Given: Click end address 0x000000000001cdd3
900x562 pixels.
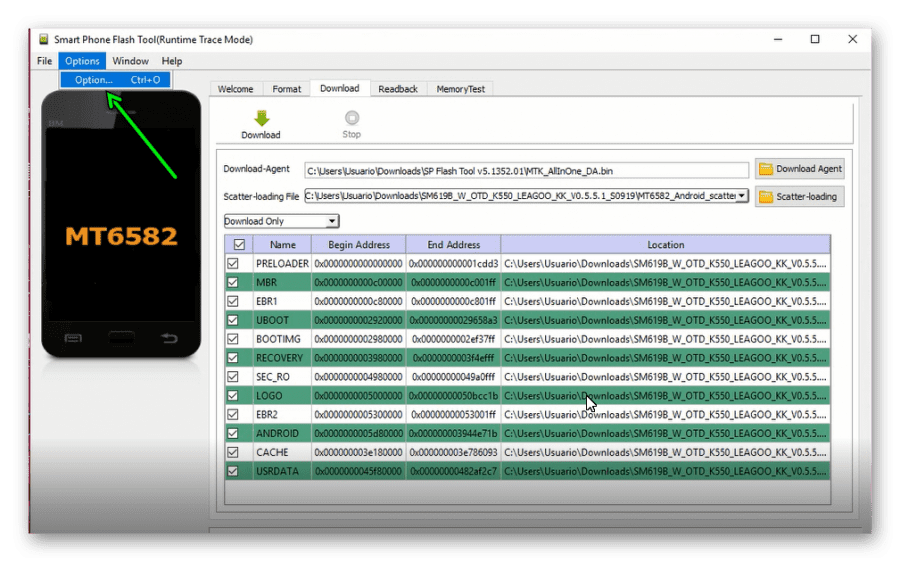Looking at the screenshot, I should [453, 263].
